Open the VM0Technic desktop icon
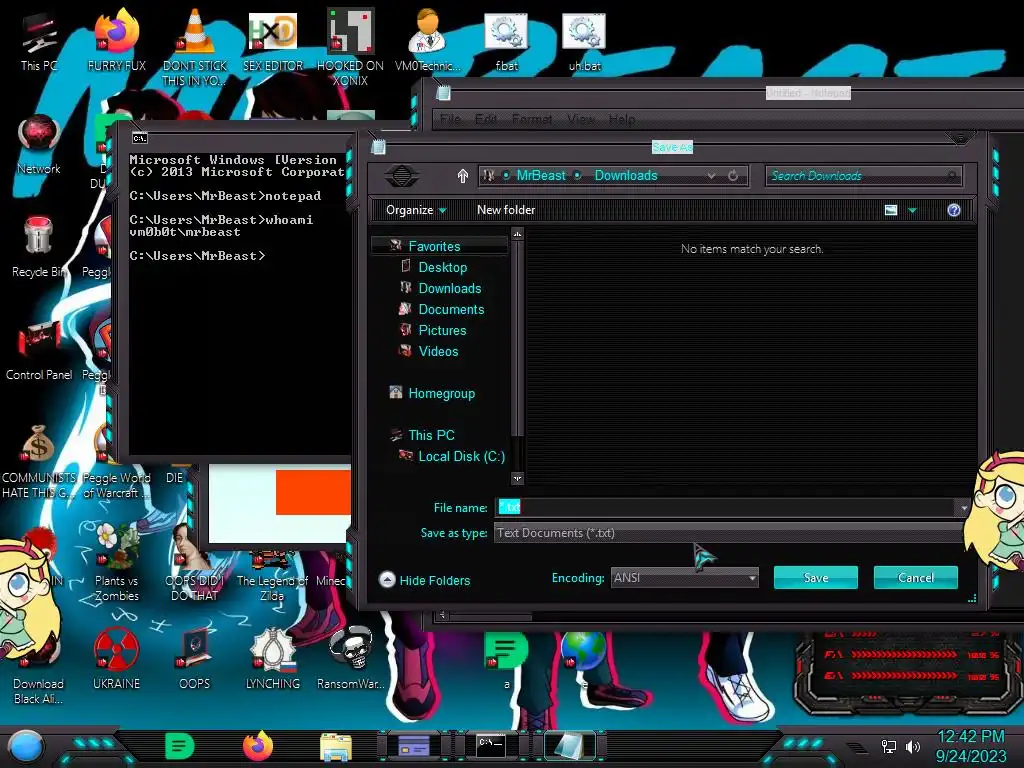1024x768 pixels. (x=428, y=40)
